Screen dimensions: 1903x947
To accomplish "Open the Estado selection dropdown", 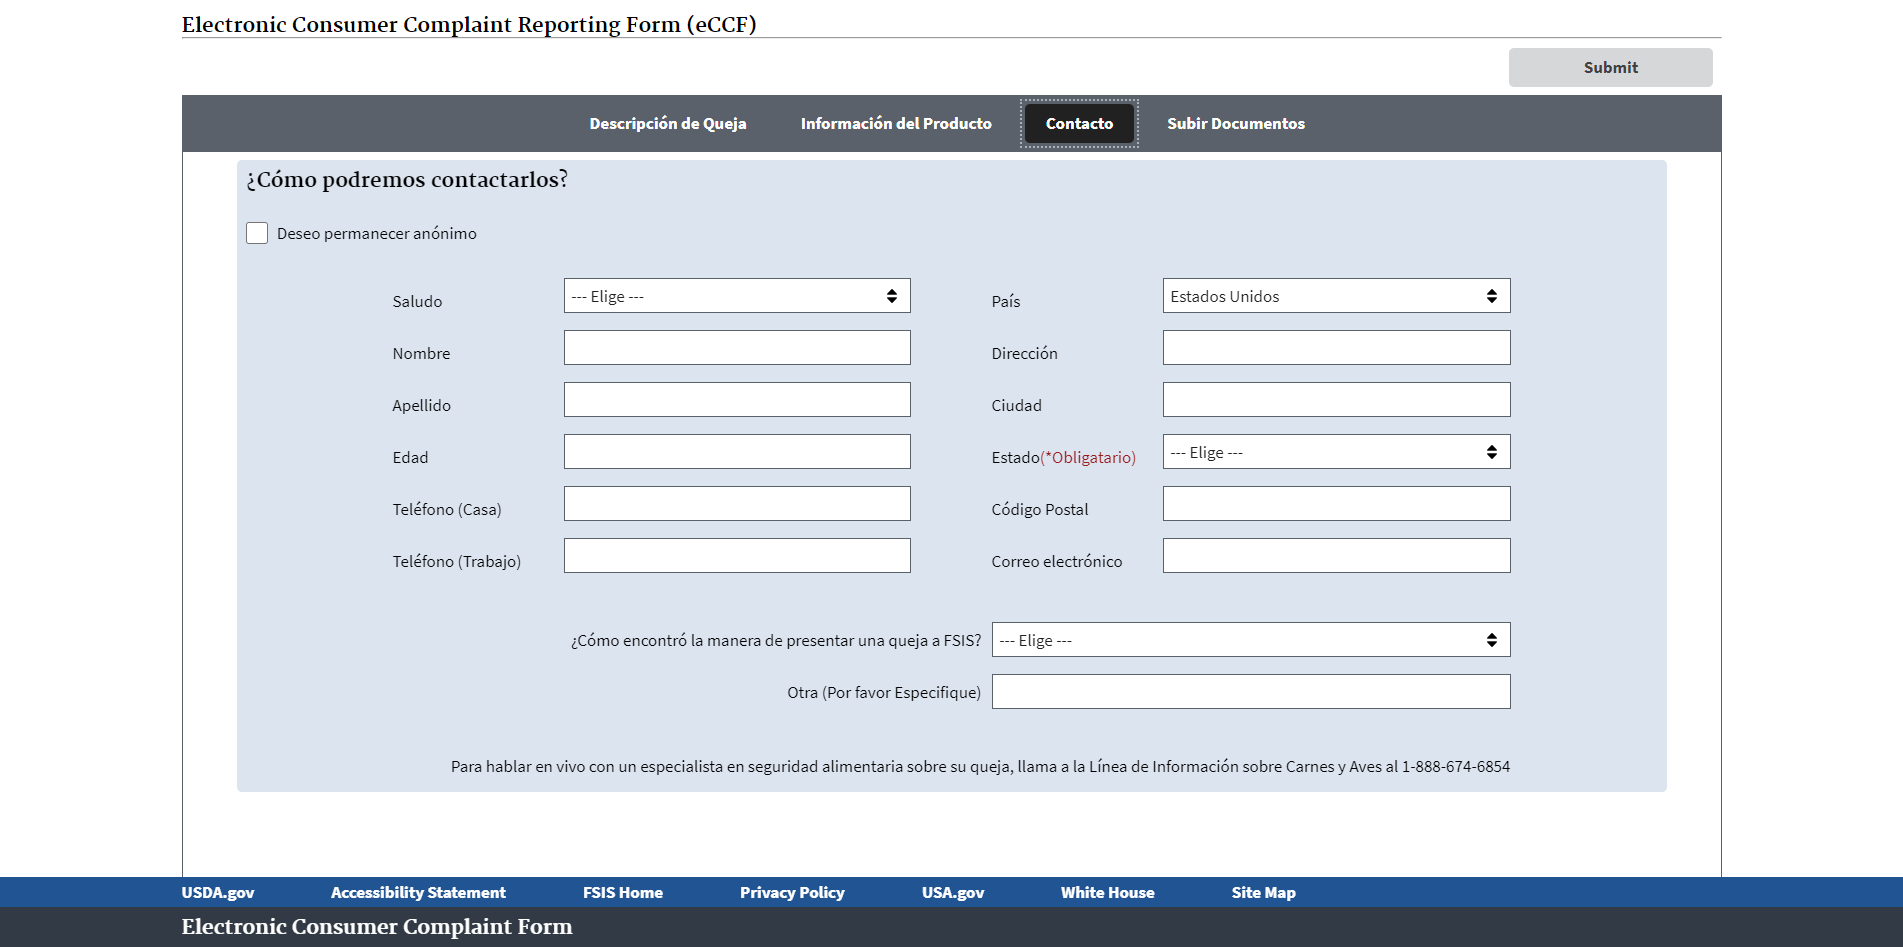I will [1335, 452].
